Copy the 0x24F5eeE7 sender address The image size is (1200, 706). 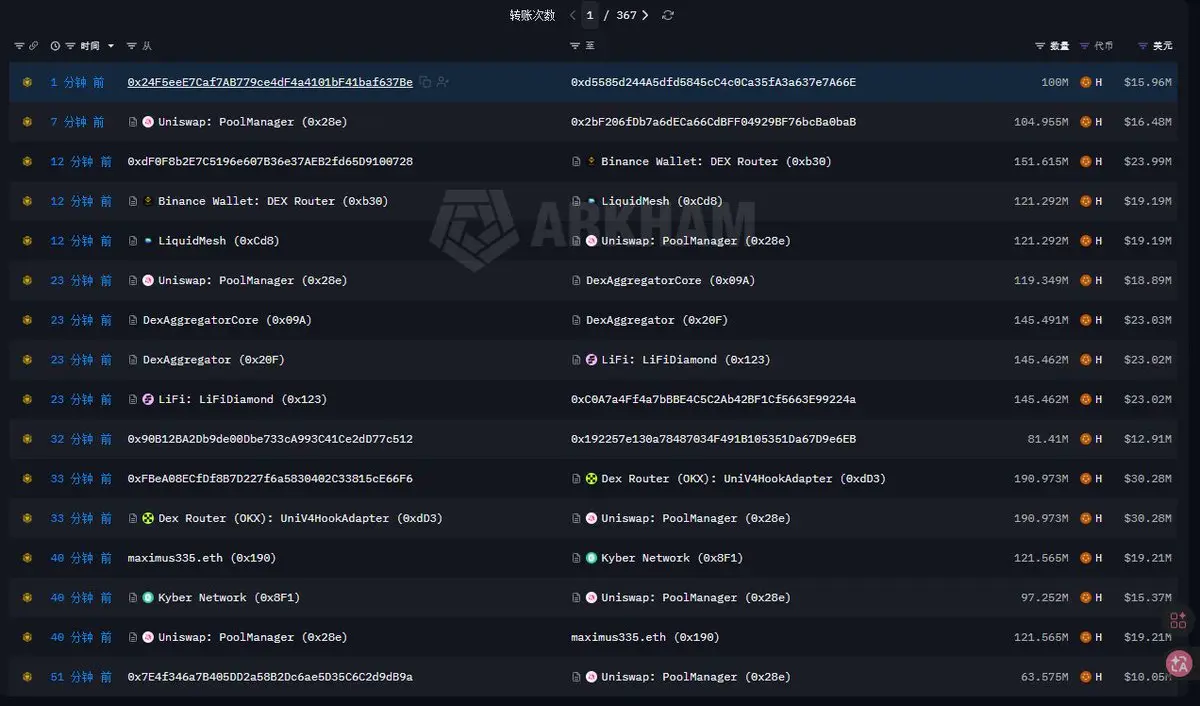click(425, 82)
